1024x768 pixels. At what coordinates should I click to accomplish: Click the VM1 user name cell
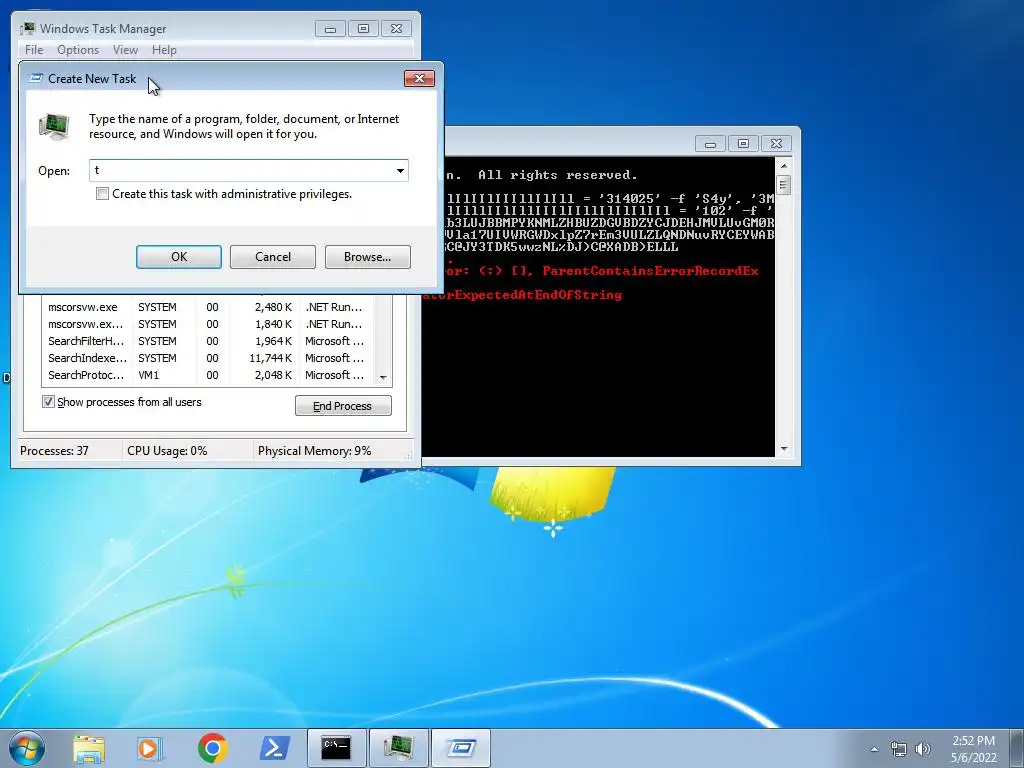coord(148,375)
